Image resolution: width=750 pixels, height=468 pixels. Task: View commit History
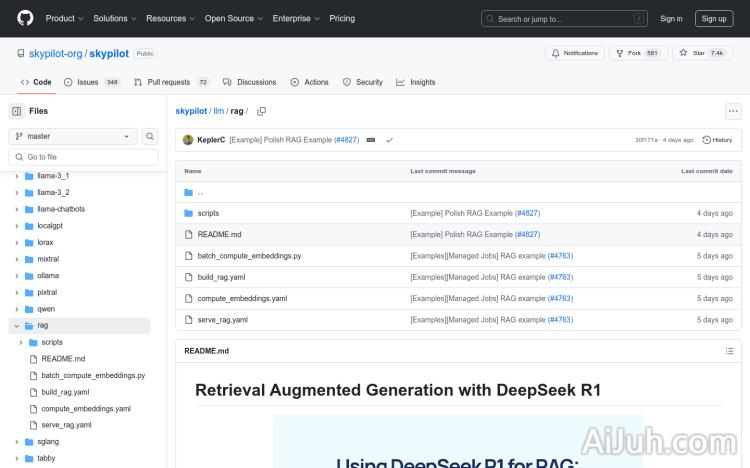pyautogui.click(x=718, y=140)
